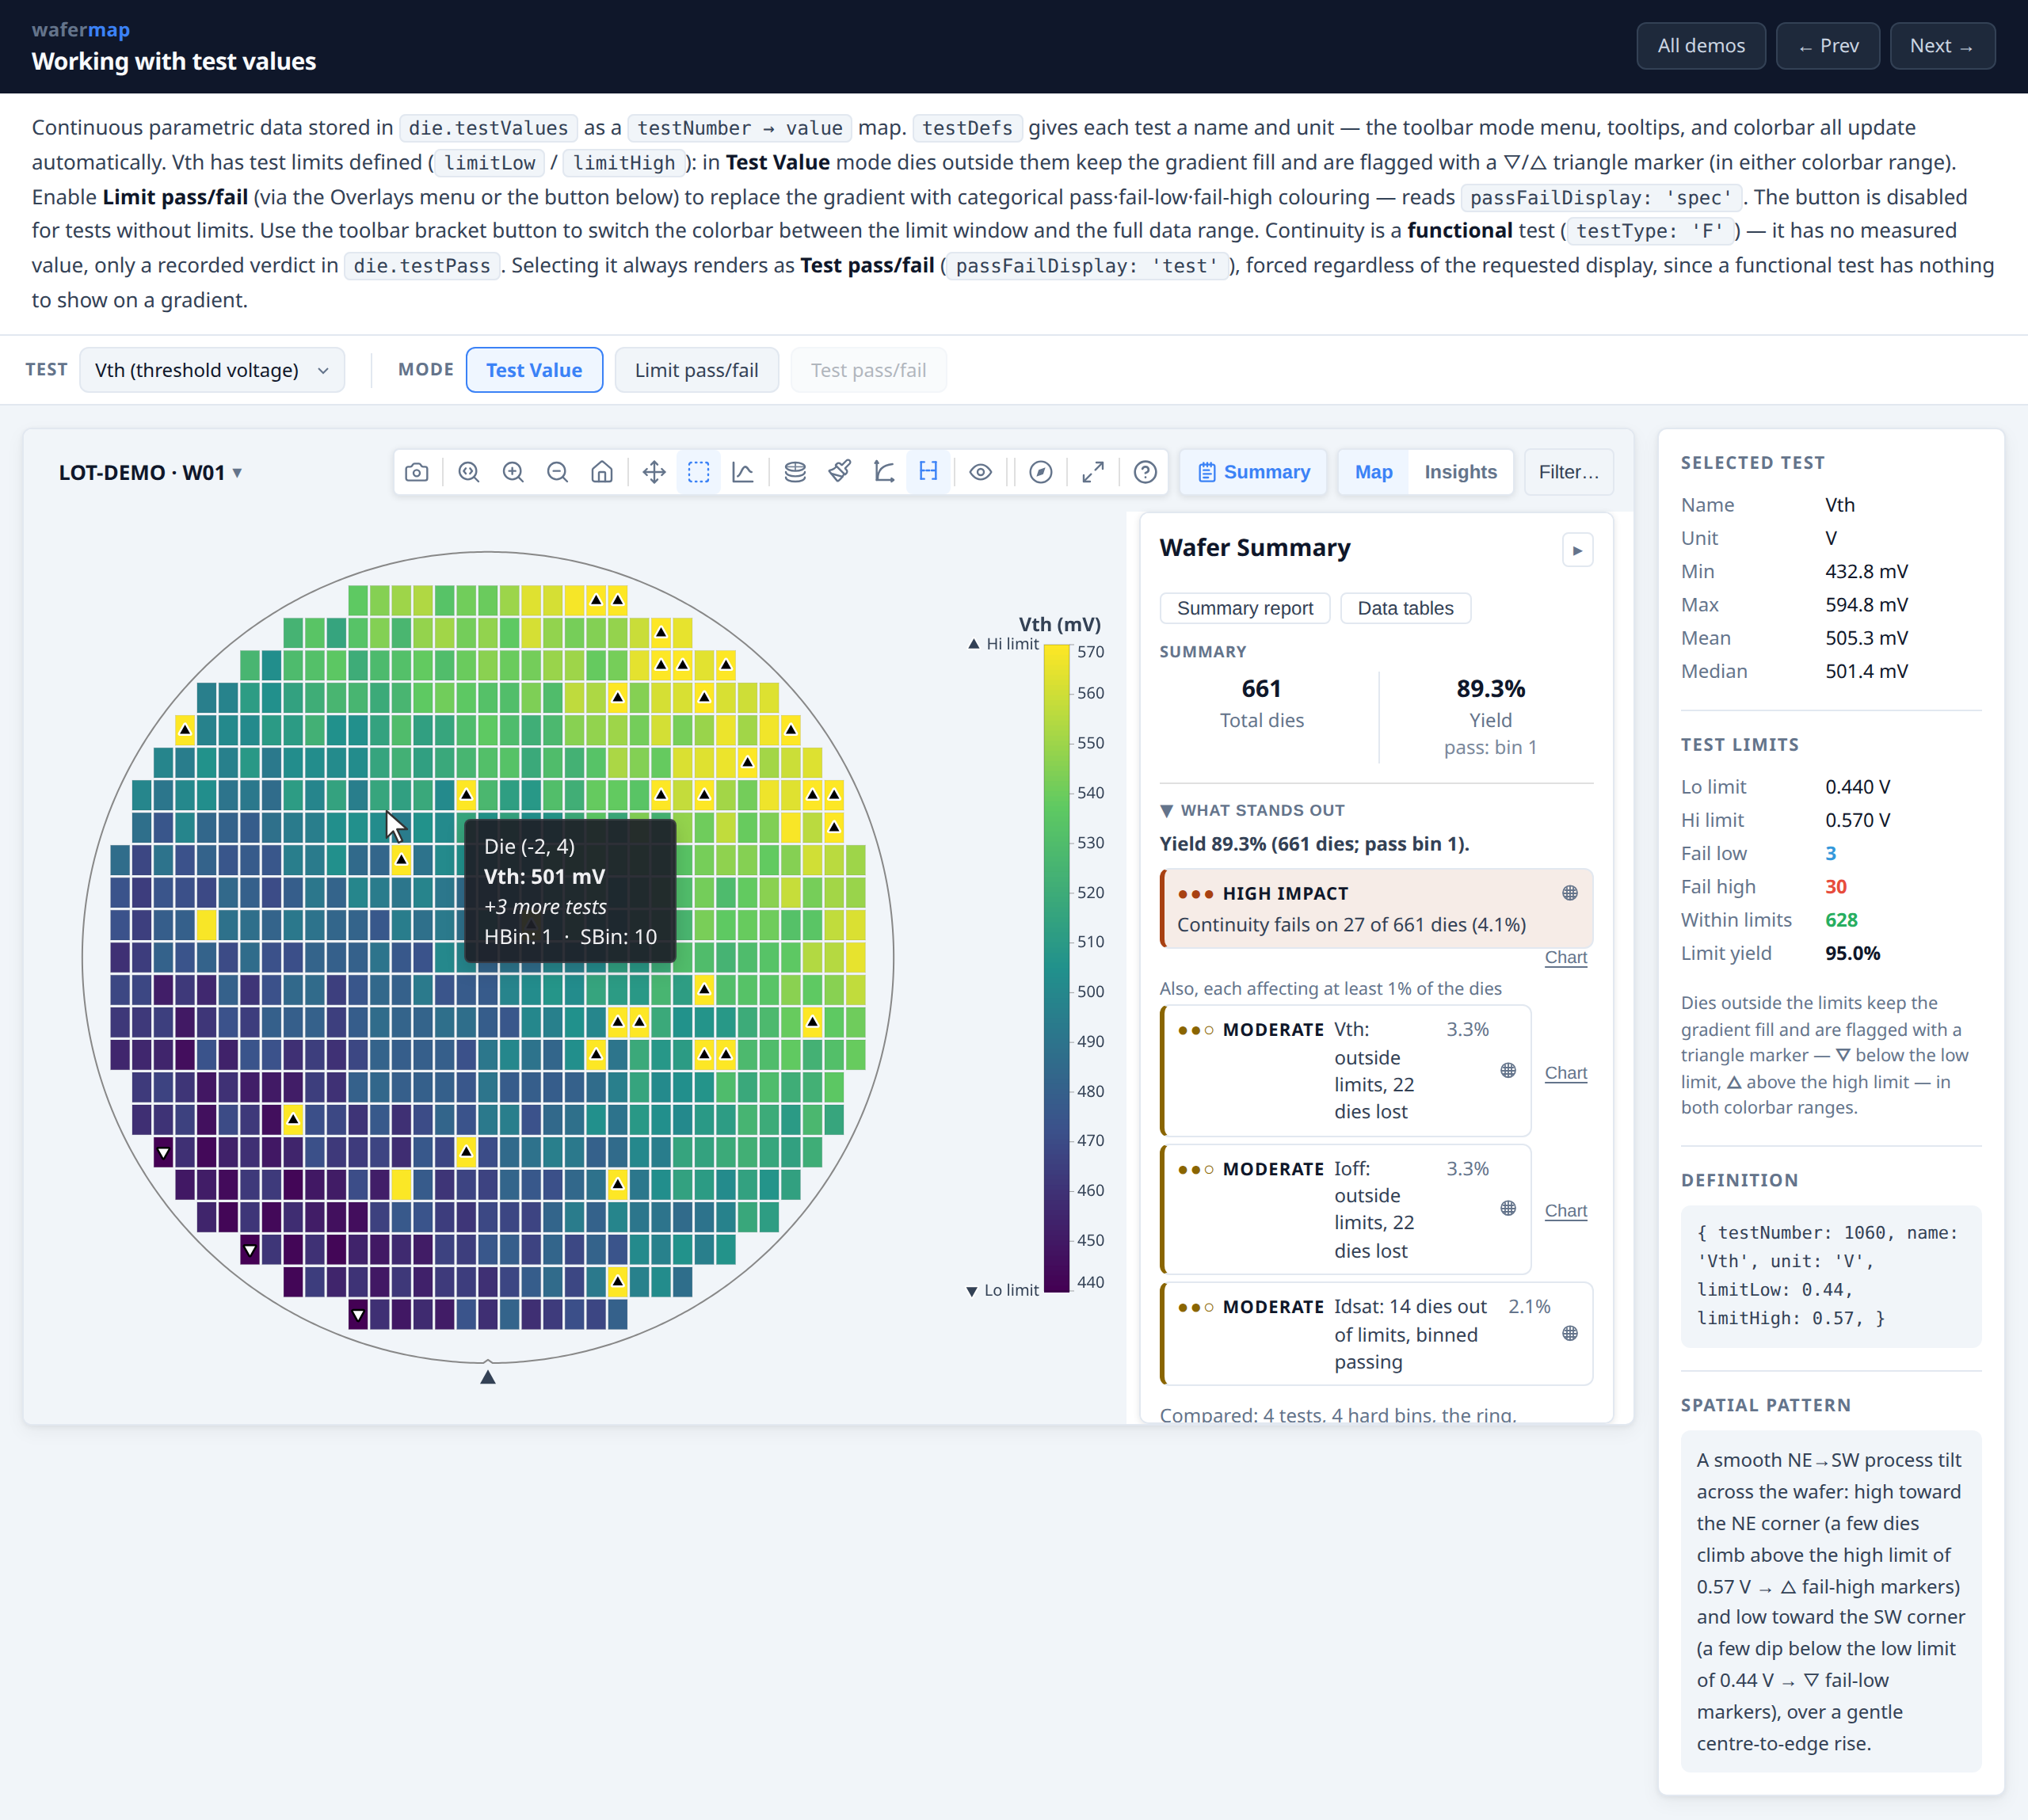This screenshot has height=1820, width=2028.
Task: Click the Hi limit marker on colorbar
Action: [x=1003, y=644]
